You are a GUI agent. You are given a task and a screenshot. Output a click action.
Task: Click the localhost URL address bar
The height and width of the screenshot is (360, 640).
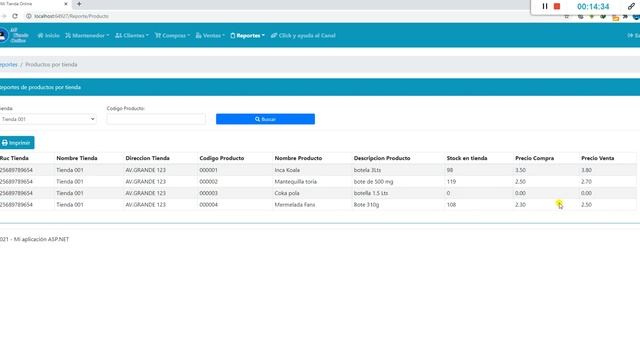[x=71, y=16]
